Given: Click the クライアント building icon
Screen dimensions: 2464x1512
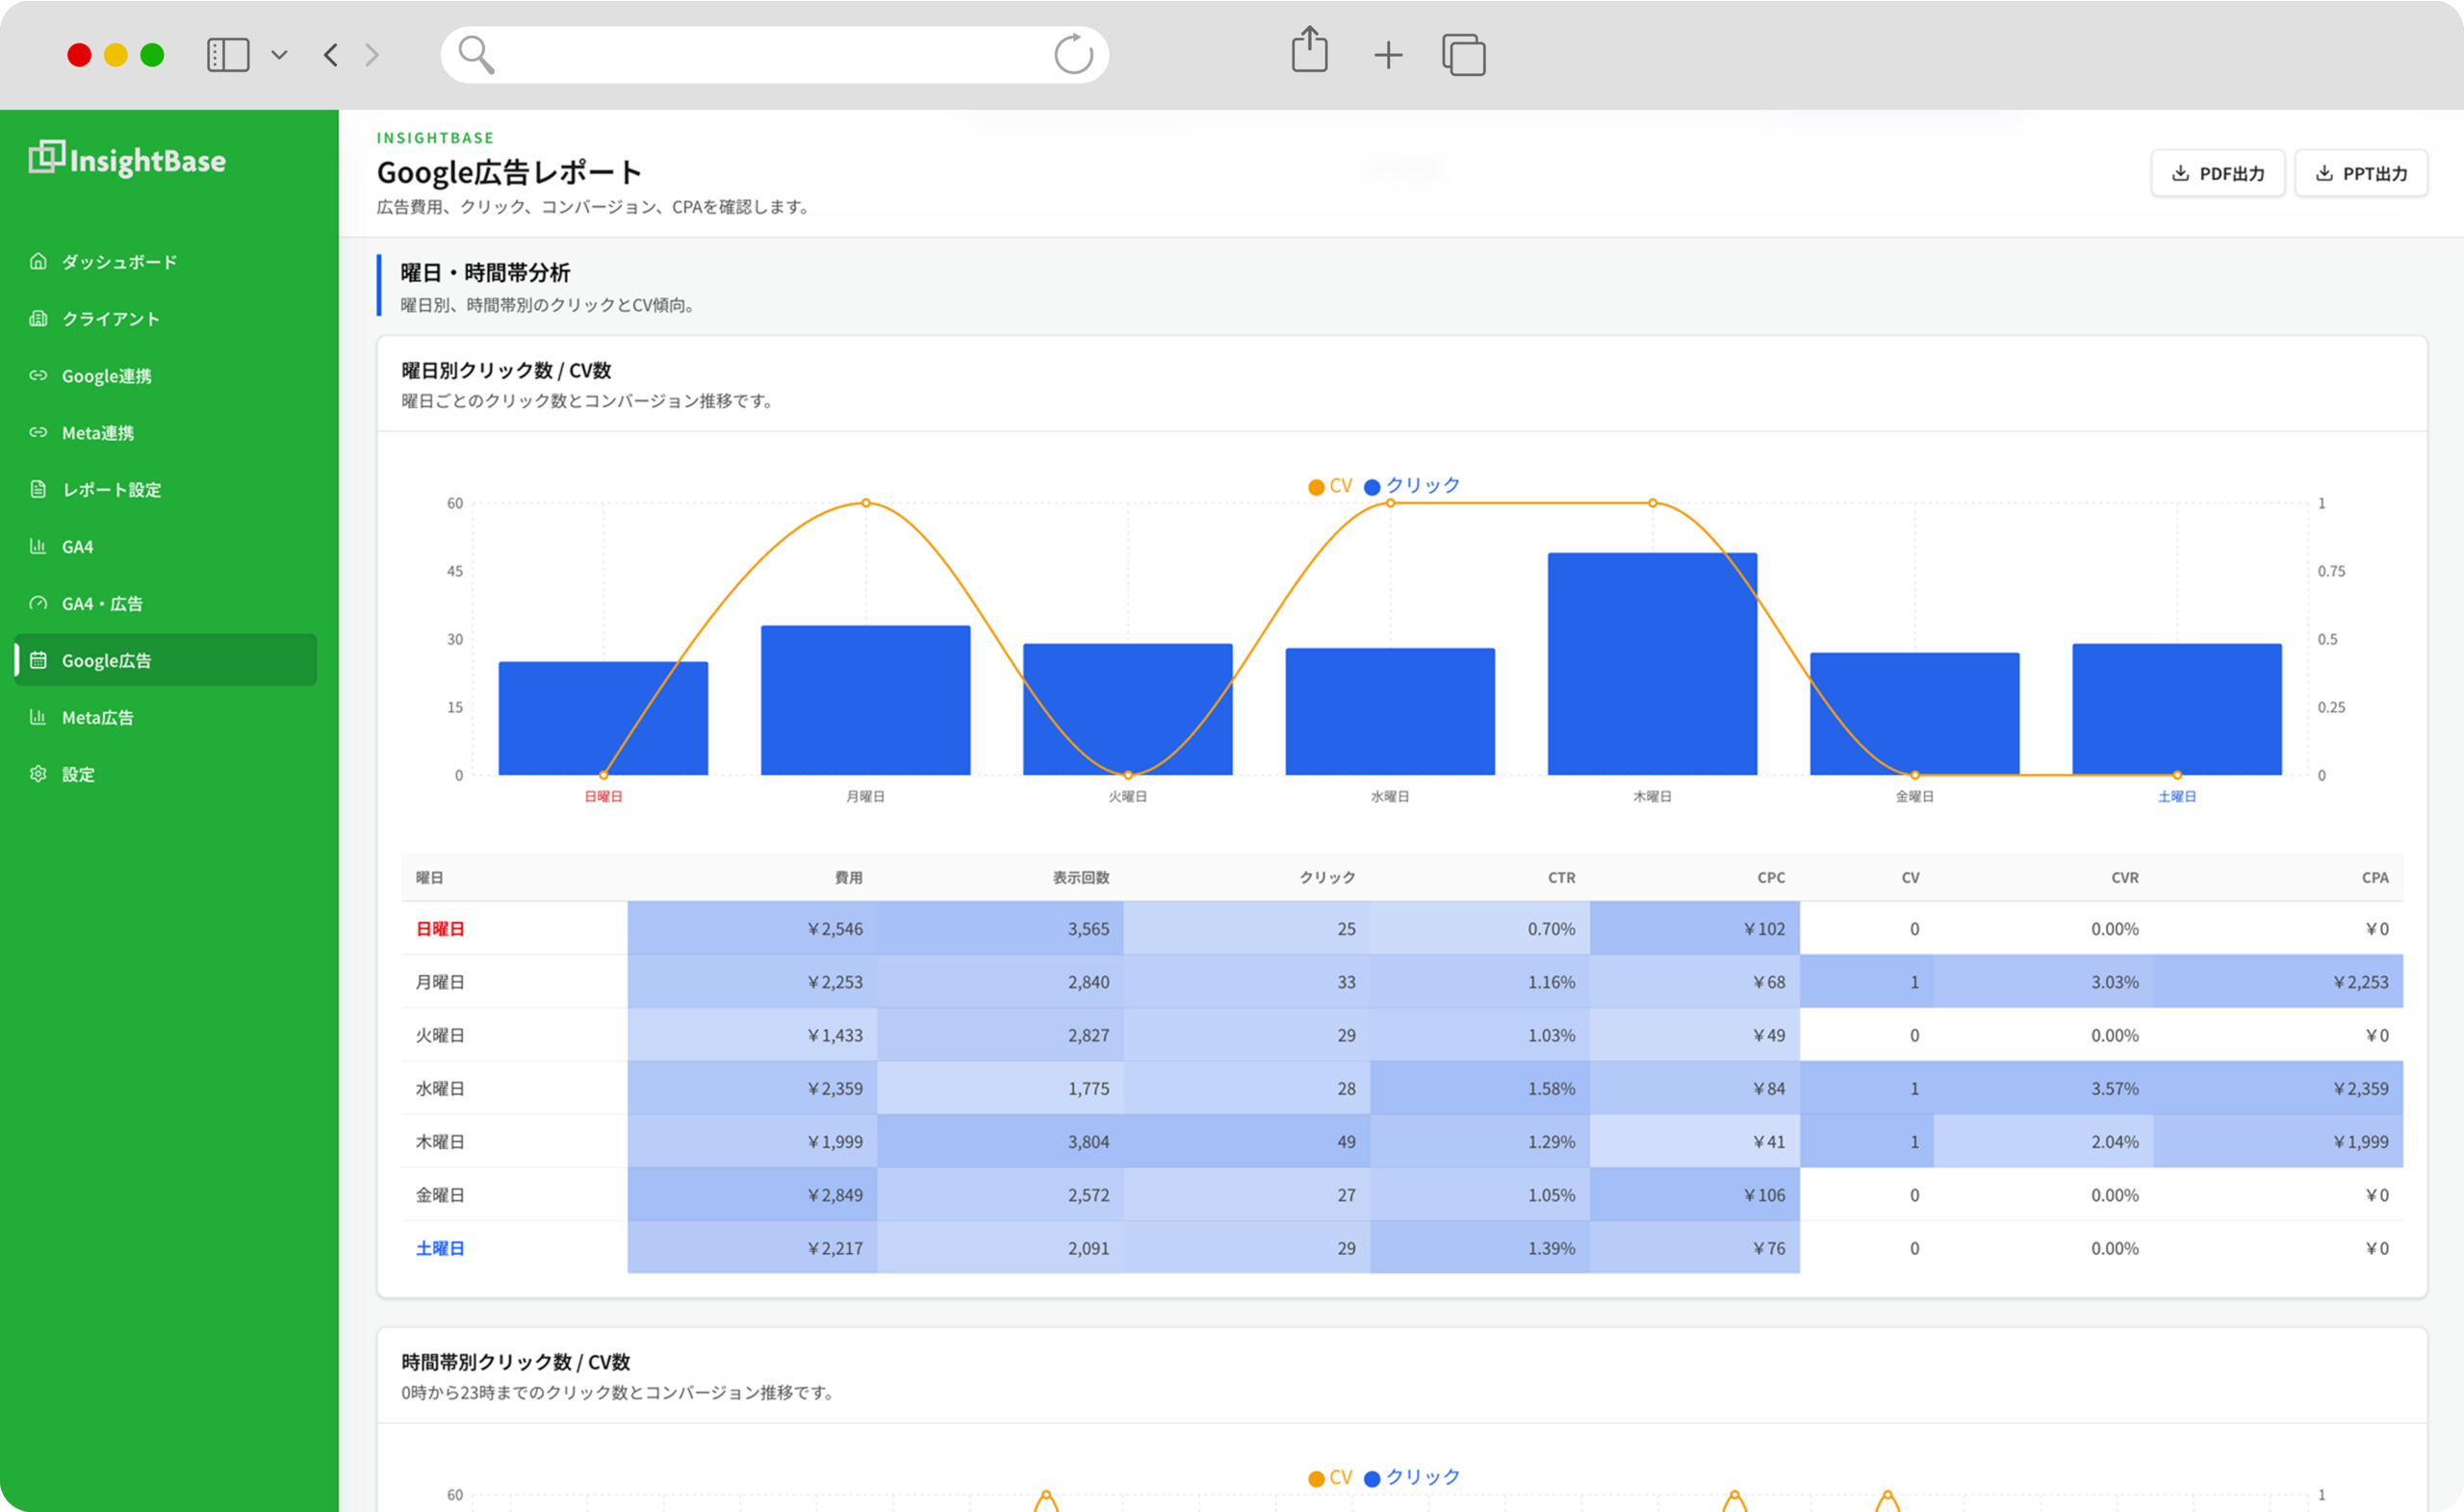Looking at the screenshot, I should (x=38, y=319).
